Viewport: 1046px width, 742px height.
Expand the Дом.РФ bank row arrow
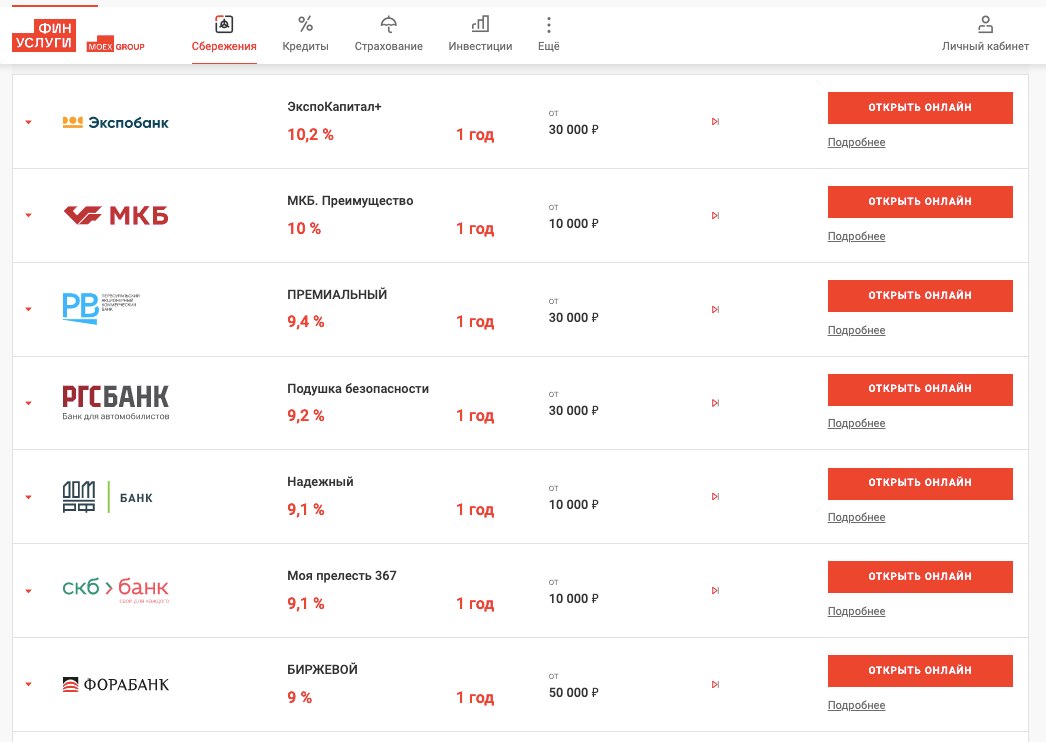[x=29, y=497]
